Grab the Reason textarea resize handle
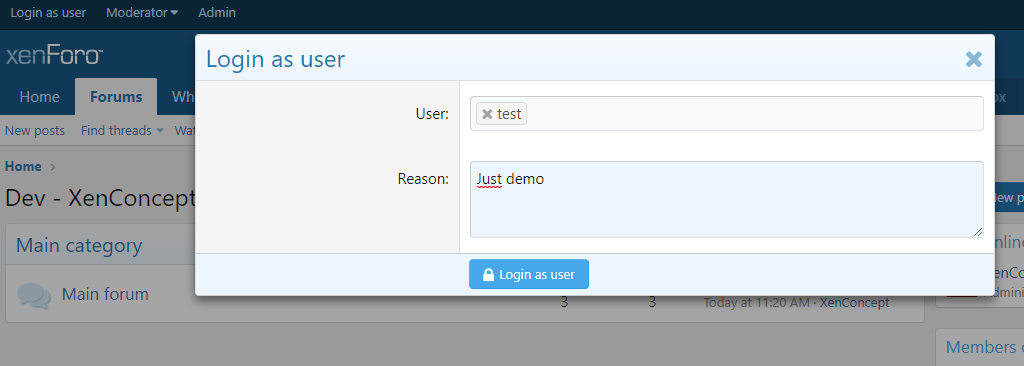 (977, 232)
